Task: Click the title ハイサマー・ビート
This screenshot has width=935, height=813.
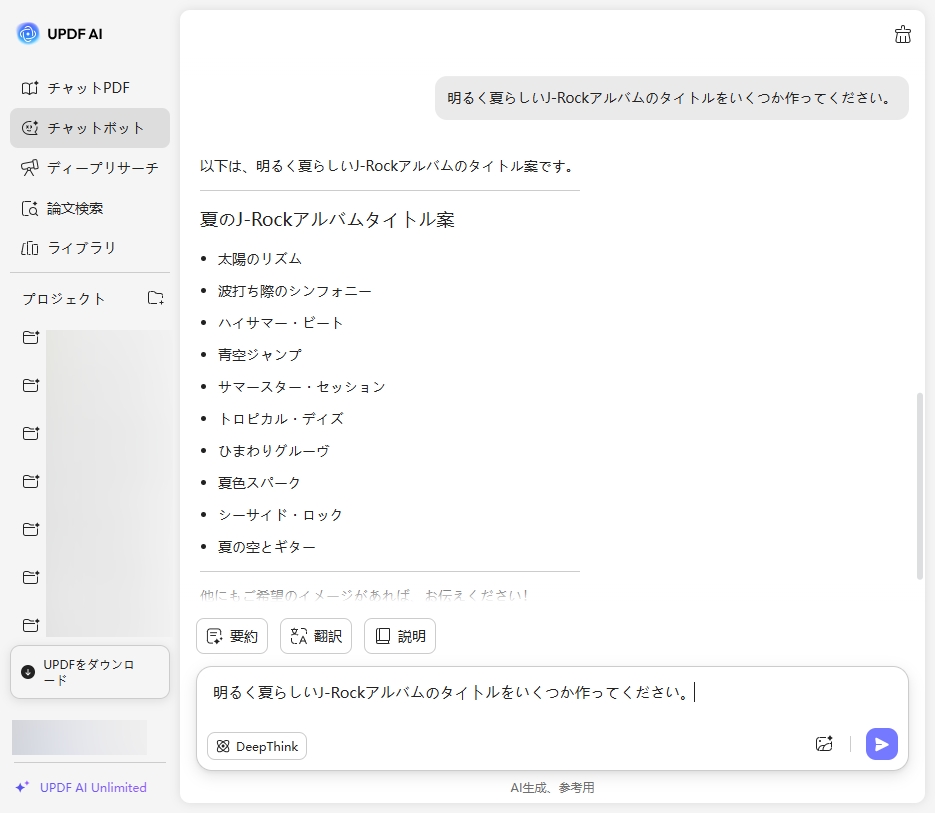Action: (x=280, y=323)
